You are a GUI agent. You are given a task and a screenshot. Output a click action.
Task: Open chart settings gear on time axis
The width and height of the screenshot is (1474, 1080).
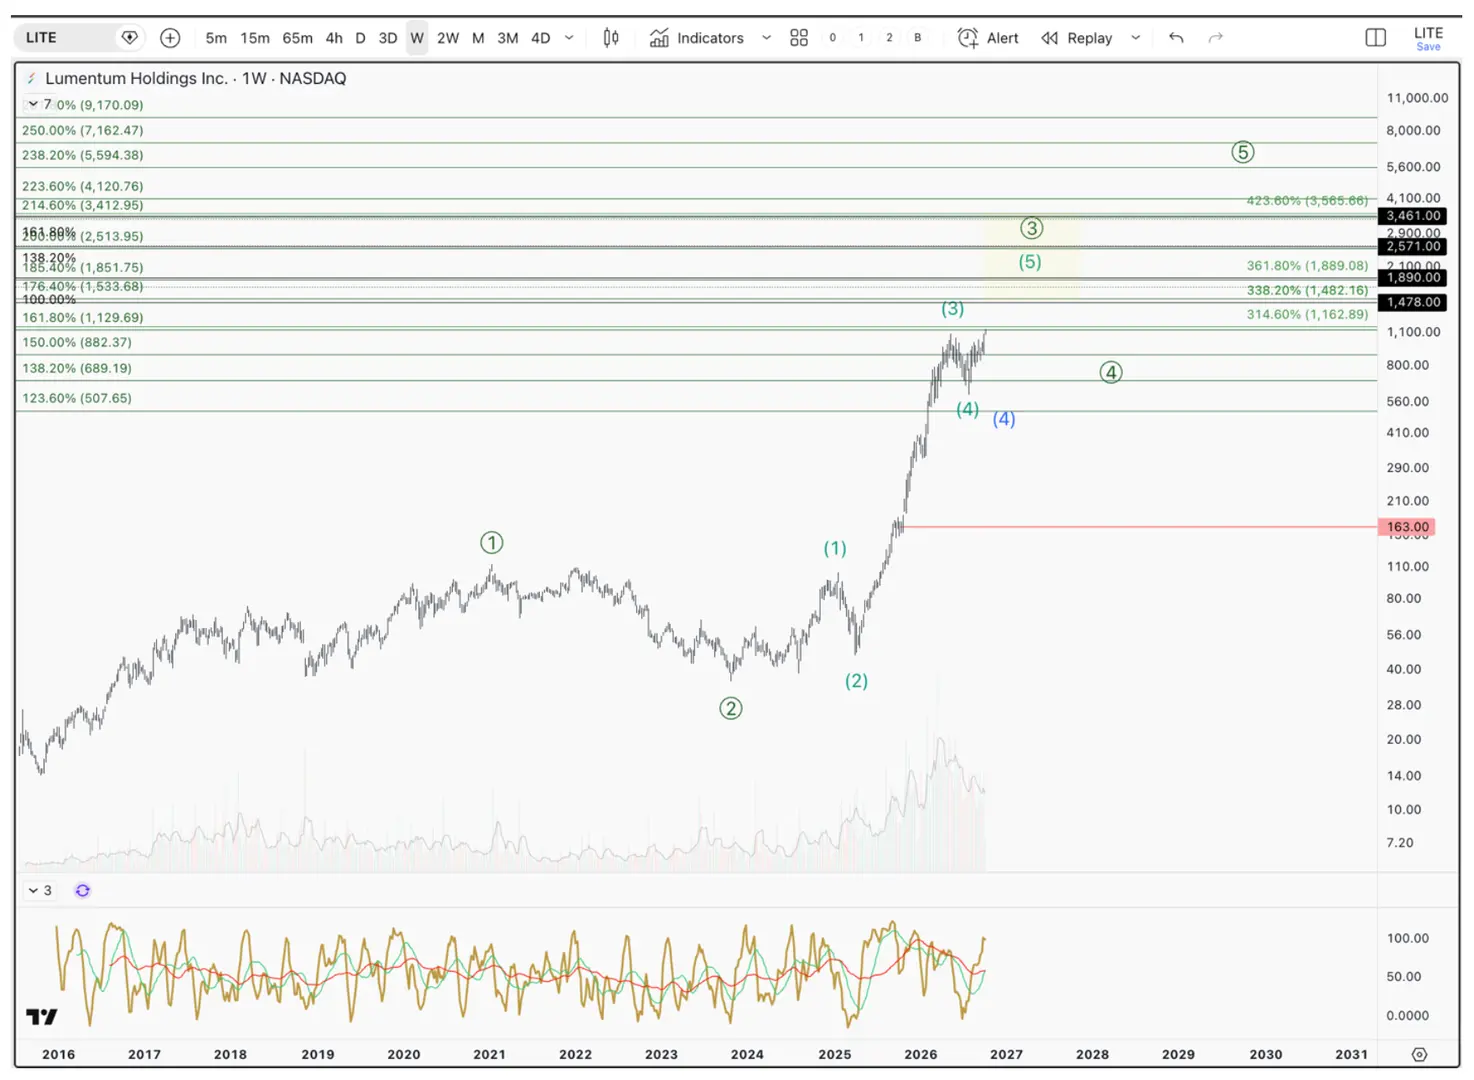1419,1054
